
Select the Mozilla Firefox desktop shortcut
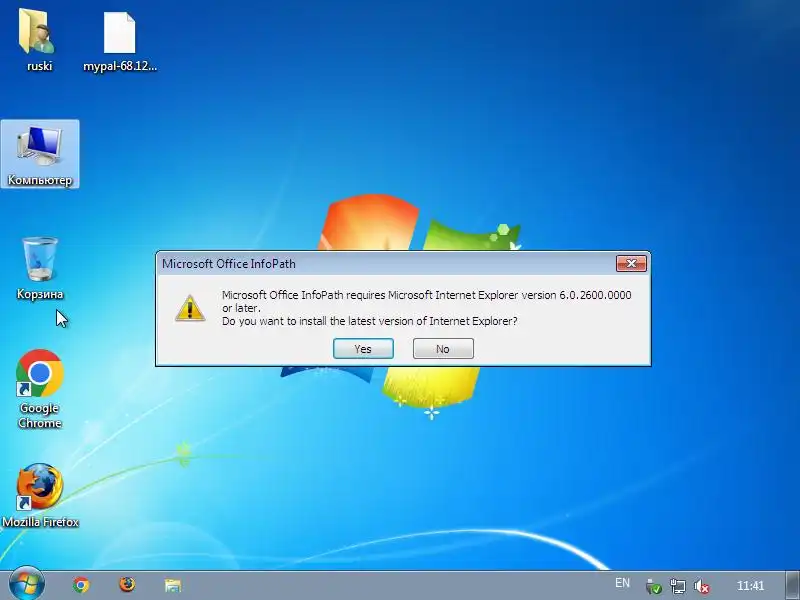pos(40,495)
